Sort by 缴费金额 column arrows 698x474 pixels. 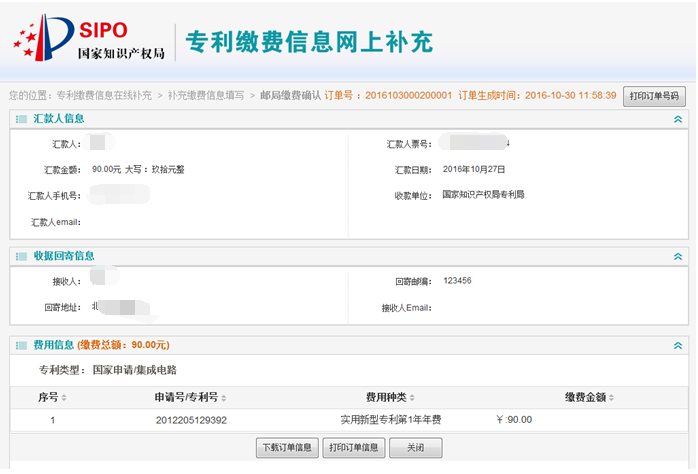click(x=611, y=397)
